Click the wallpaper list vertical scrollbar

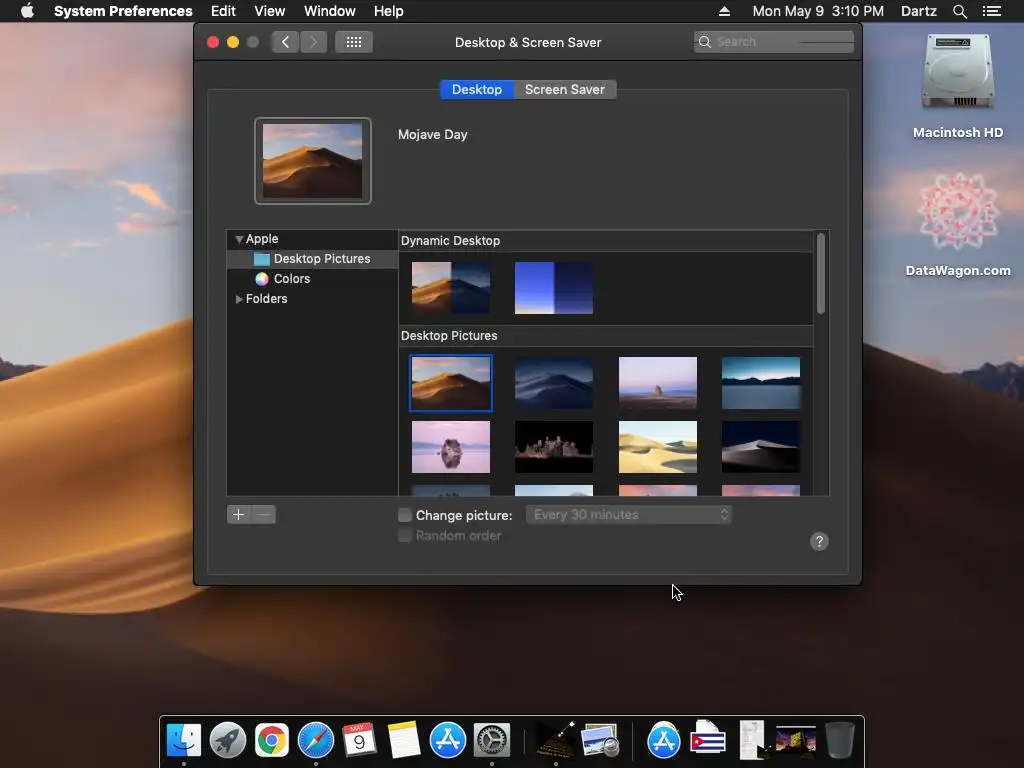click(x=821, y=274)
